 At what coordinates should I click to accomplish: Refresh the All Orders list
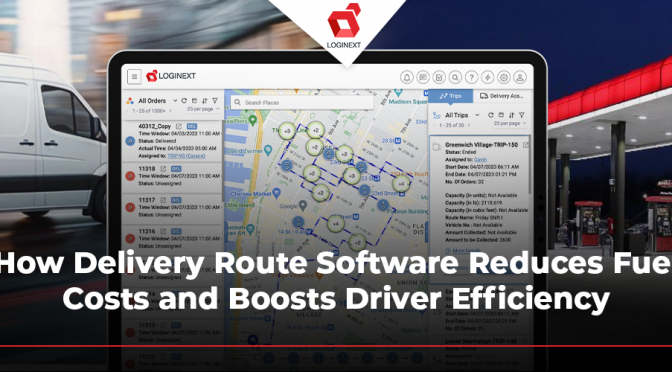(x=184, y=101)
